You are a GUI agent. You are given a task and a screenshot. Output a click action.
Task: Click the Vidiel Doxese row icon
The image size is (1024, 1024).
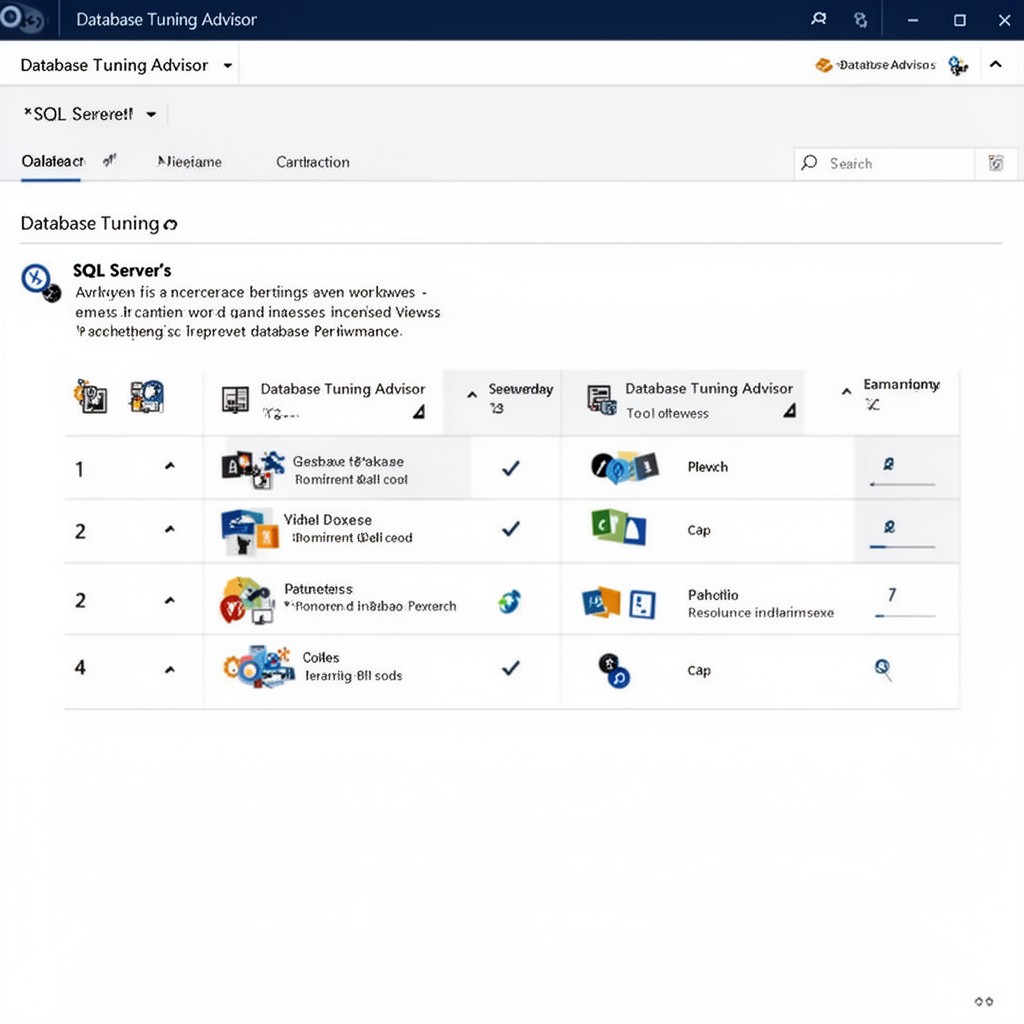click(249, 531)
